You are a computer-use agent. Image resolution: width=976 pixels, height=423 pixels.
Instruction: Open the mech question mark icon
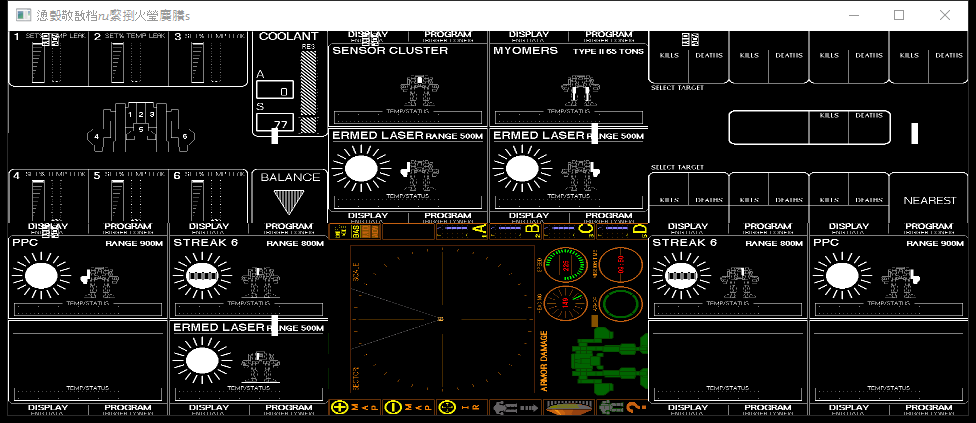[622, 407]
